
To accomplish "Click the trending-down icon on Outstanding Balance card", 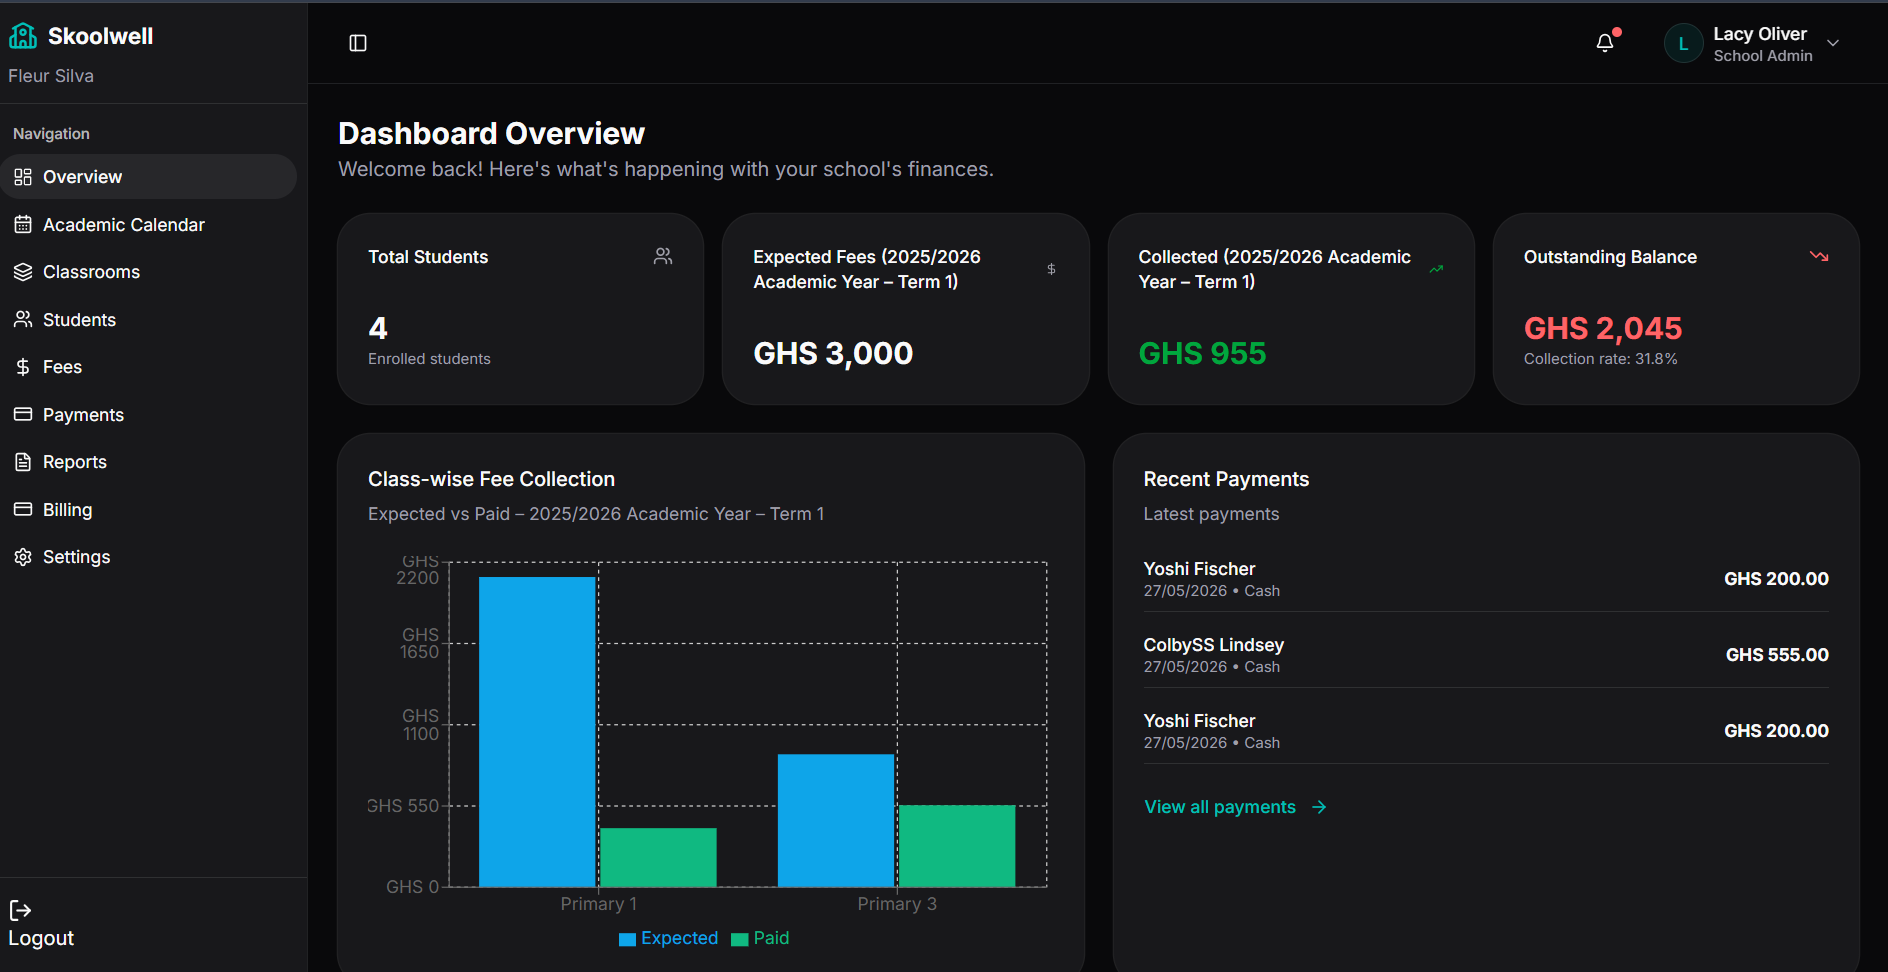I will (x=1819, y=257).
